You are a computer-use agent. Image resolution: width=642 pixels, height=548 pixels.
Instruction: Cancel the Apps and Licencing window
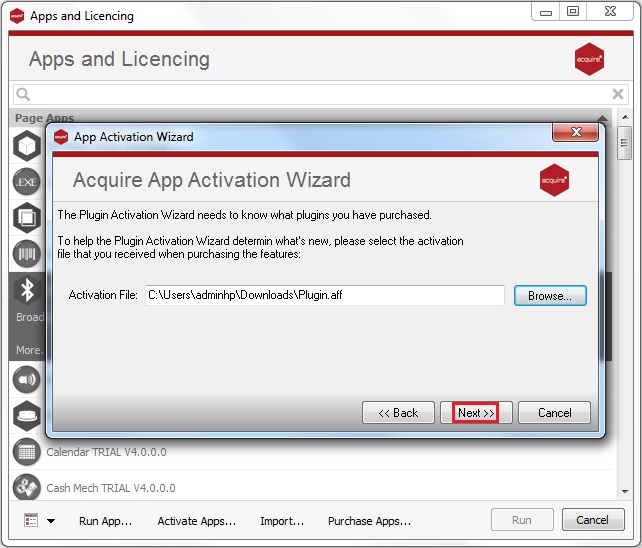pyautogui.click(x=593, y=520)
